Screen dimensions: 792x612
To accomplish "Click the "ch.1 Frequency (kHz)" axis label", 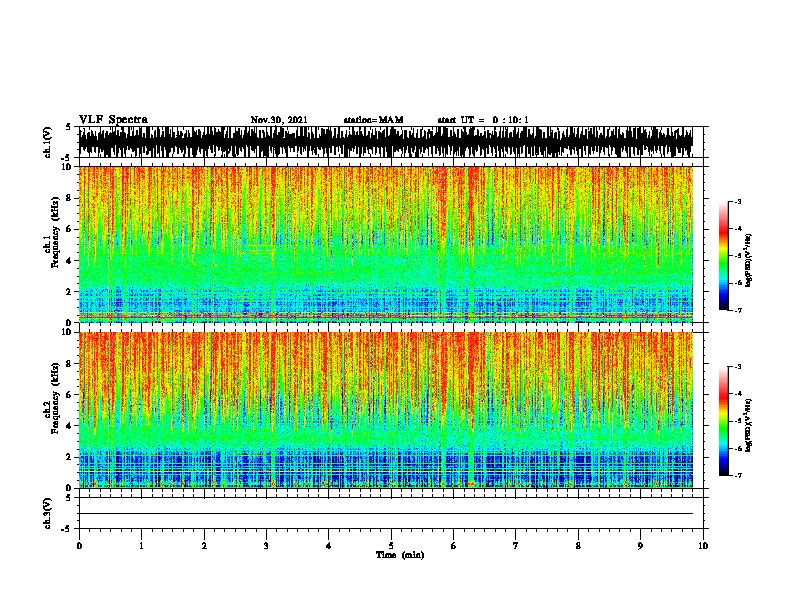I will (x=52, y=233).
